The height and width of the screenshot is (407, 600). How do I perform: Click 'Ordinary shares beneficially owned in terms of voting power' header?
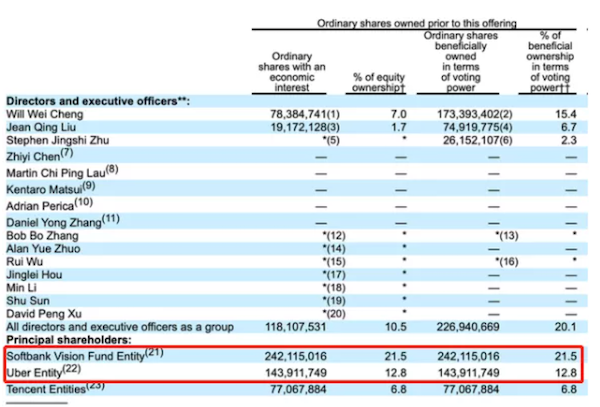coord(461,62)
